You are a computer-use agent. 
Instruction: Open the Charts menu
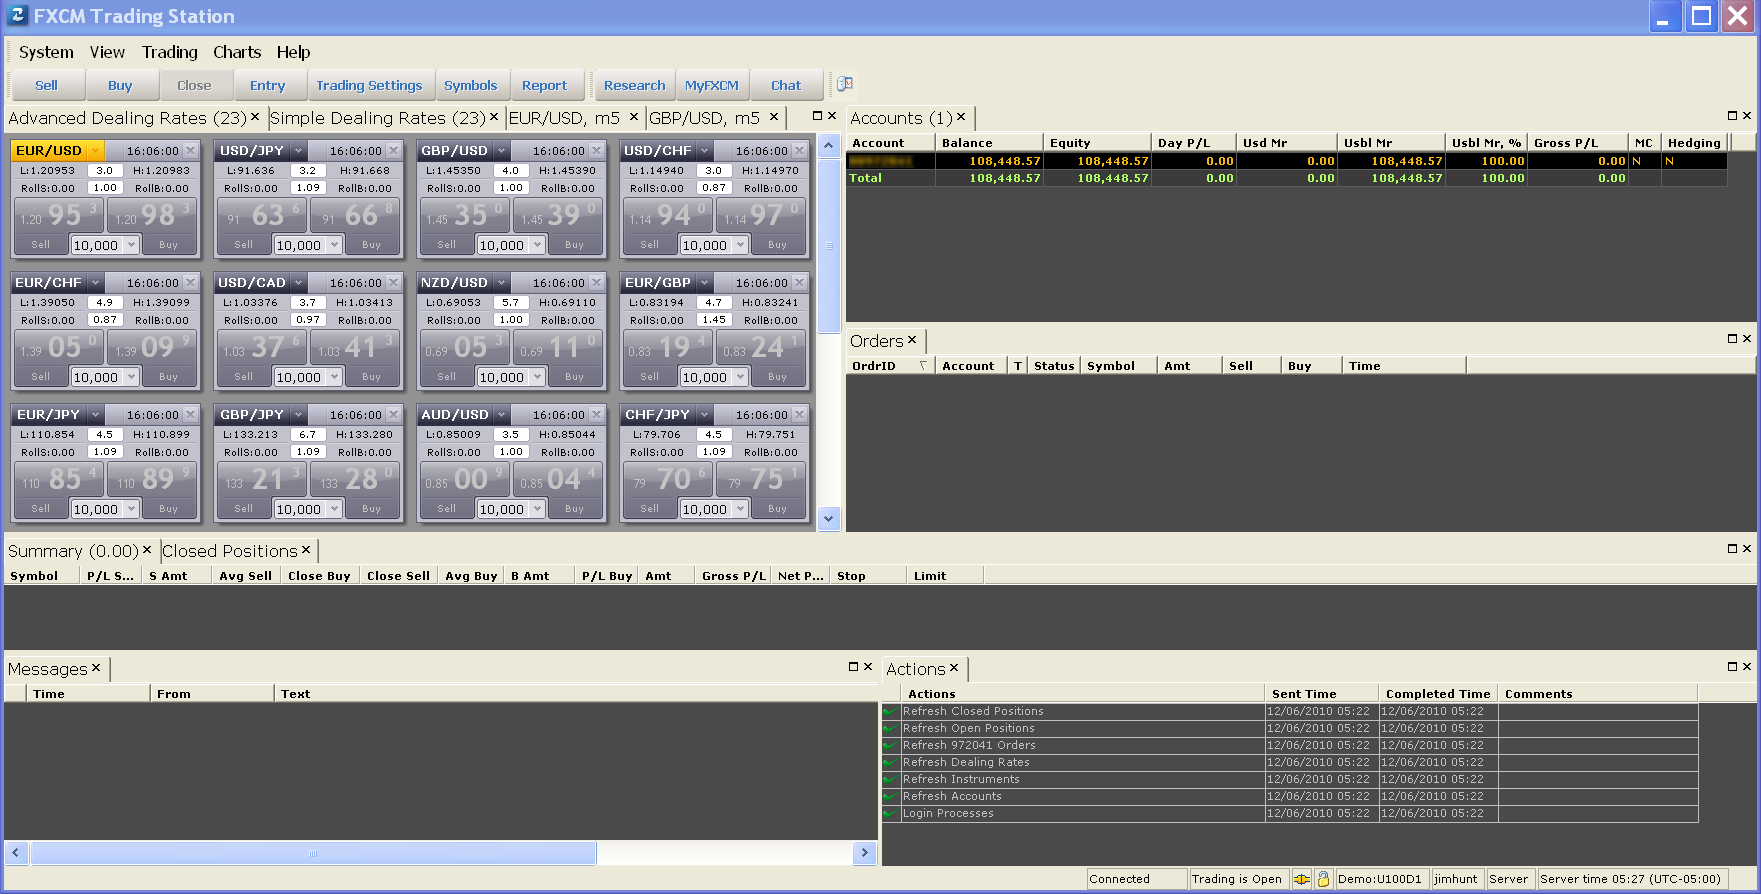tap(237, 52)
